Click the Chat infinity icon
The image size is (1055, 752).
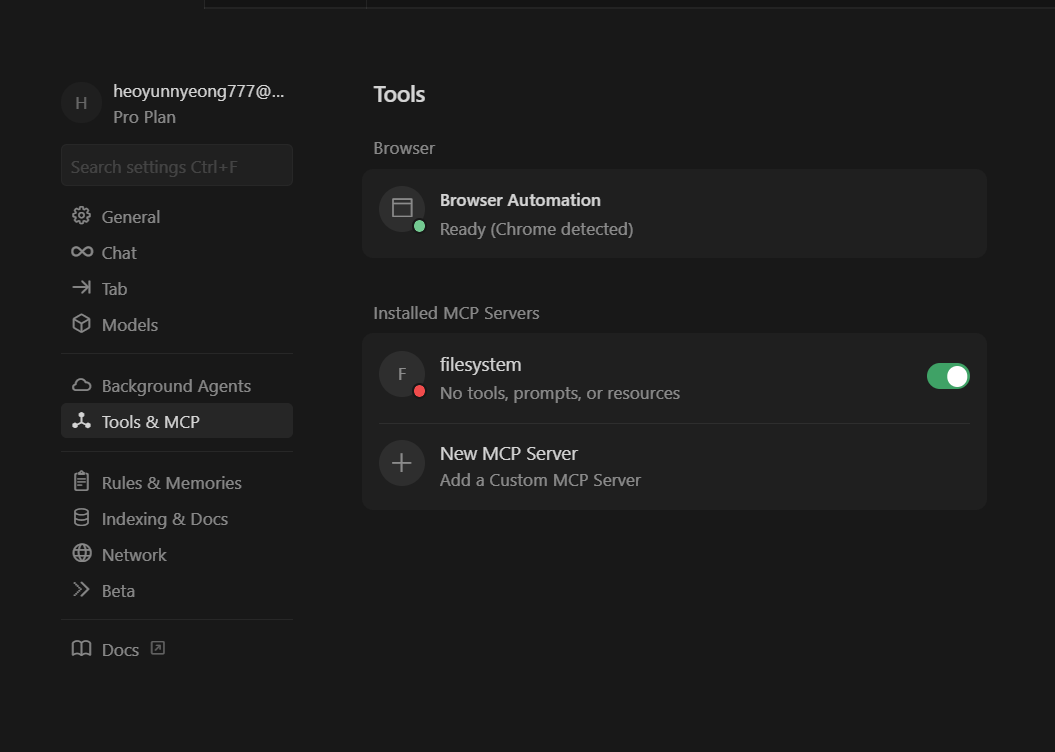coord(82,252)
